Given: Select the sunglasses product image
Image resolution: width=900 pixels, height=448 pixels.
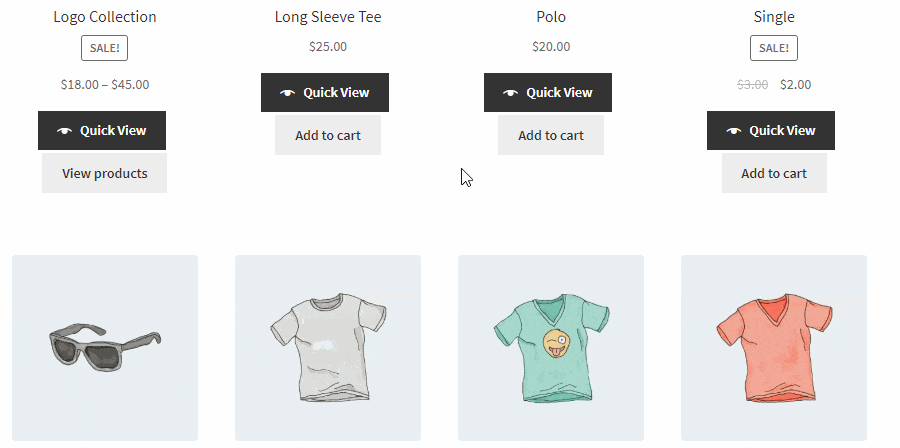Looking at the screenshot, I should click(x=105, y=348).
